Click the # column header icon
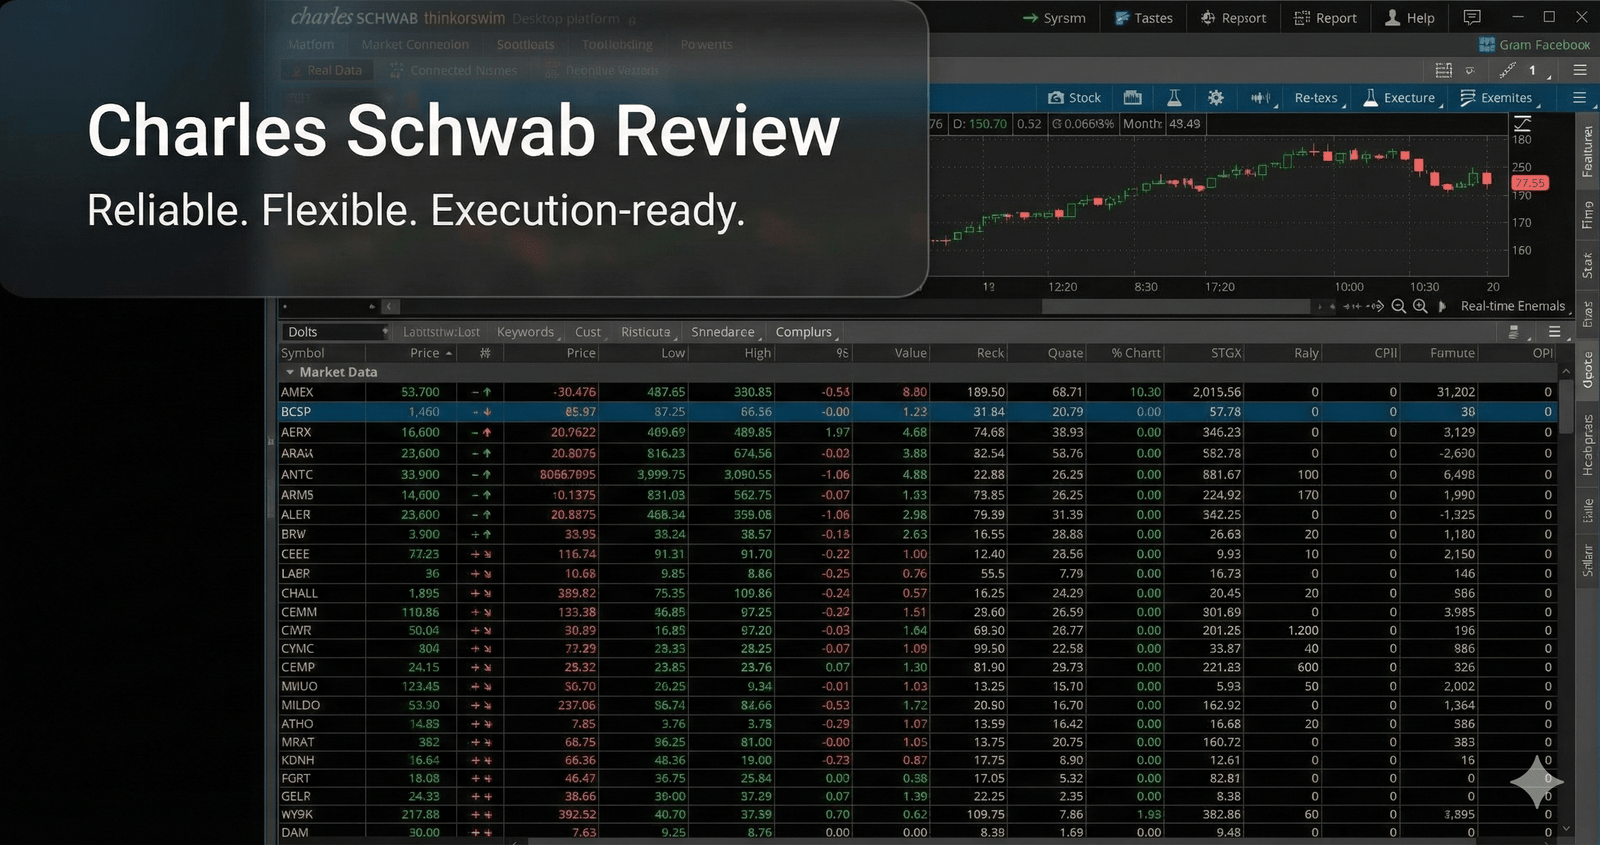Screen dimensions: 1600x845 click(485, 353)
